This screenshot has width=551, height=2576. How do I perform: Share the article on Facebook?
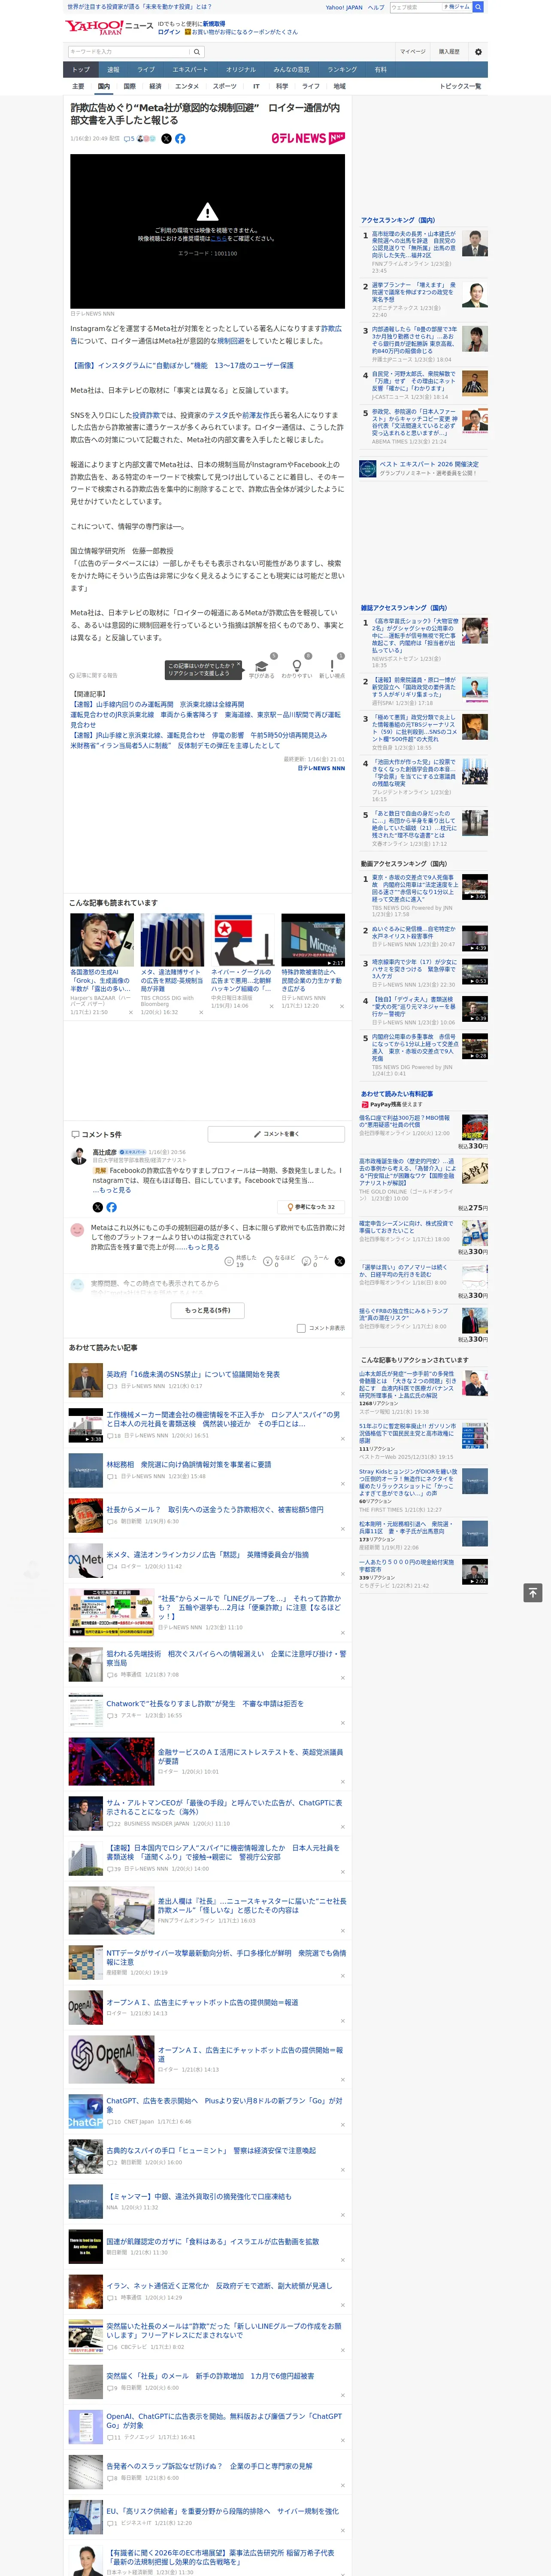pyautogui.click(x=180, y=139)
